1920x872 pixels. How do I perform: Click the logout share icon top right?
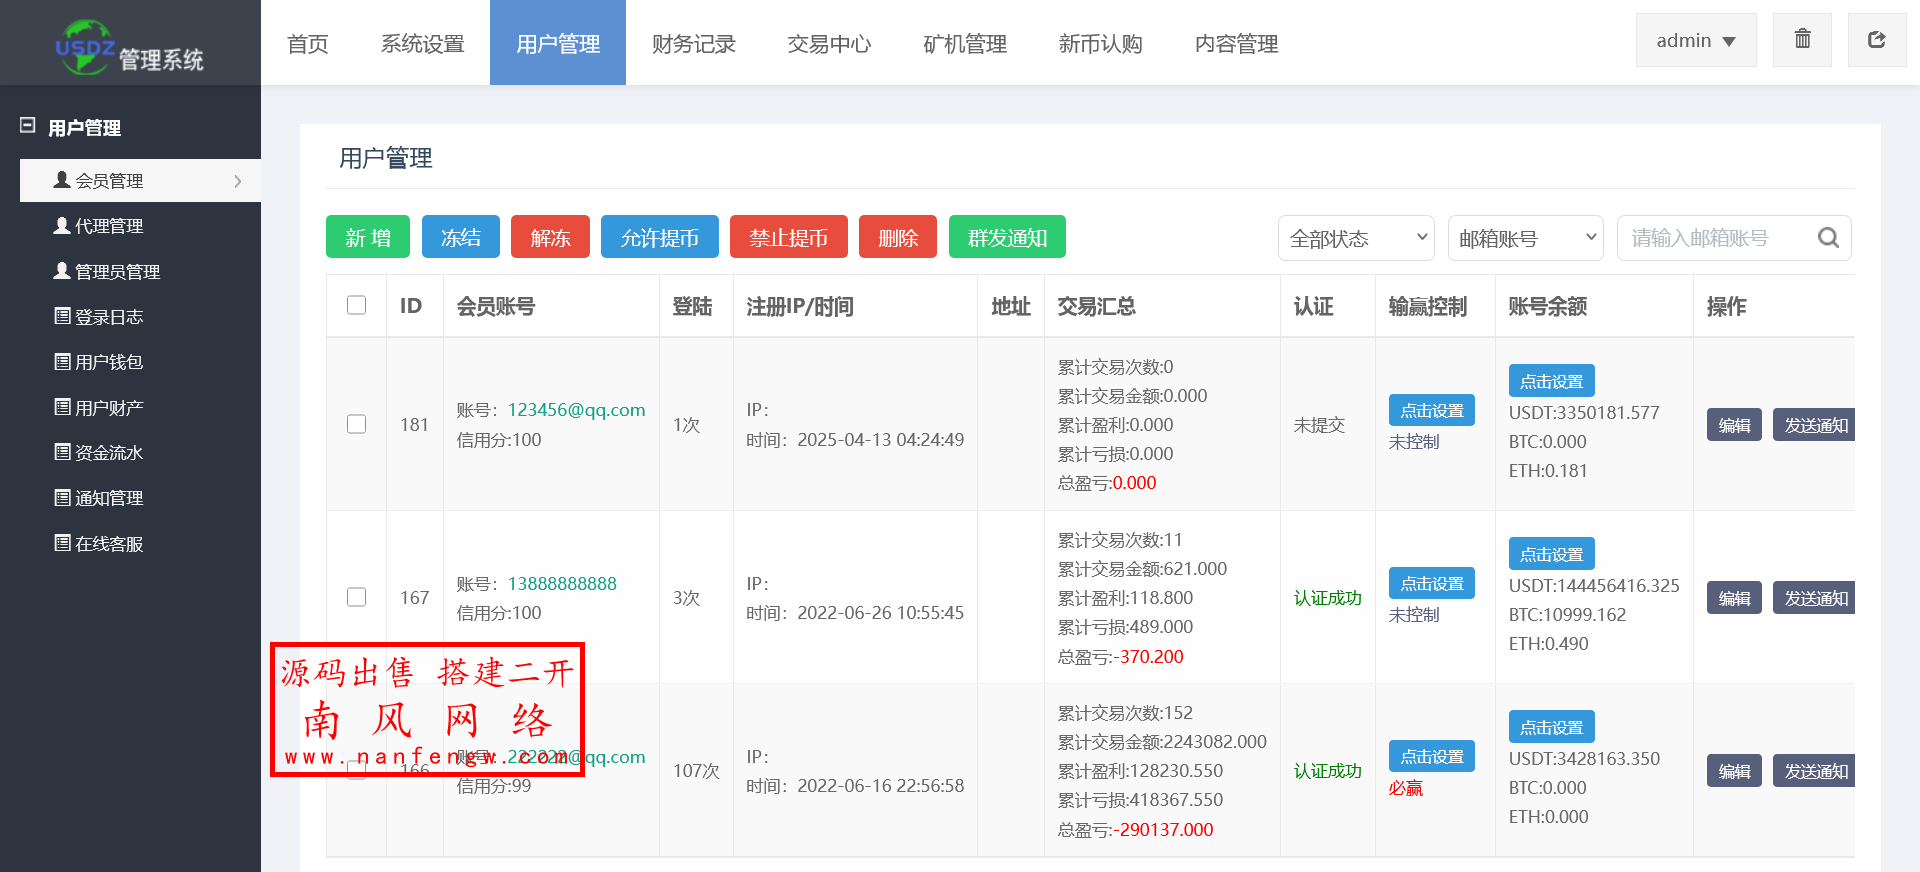tap(1876, 40)
